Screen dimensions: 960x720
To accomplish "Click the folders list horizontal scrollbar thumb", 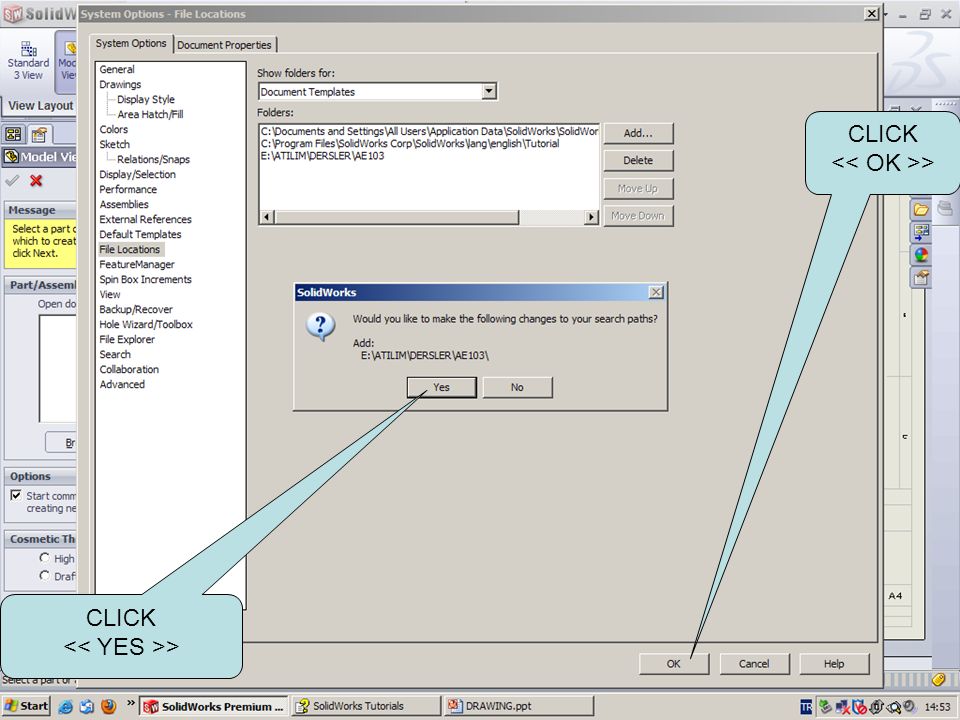I will point(396,217).
